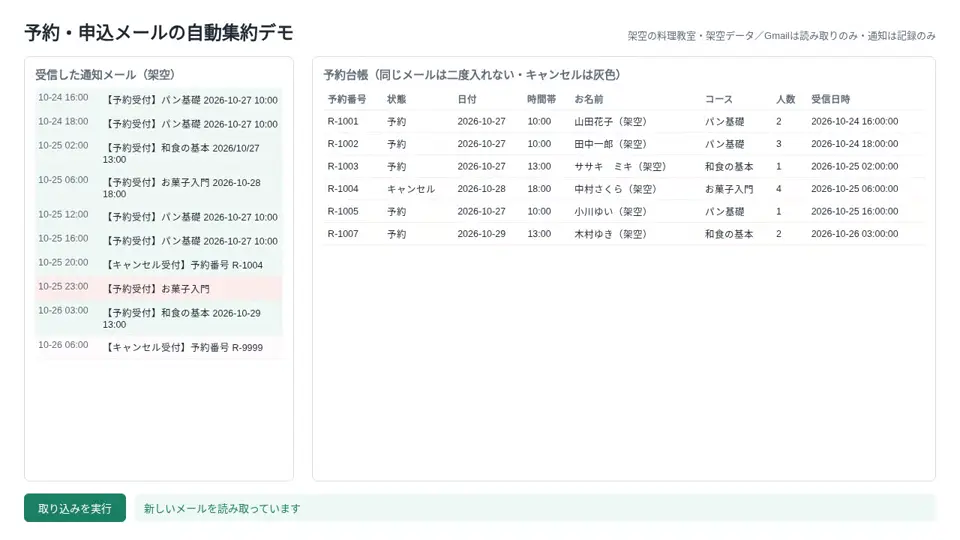Click the name 田中一郎（架空）

point(610,144)
